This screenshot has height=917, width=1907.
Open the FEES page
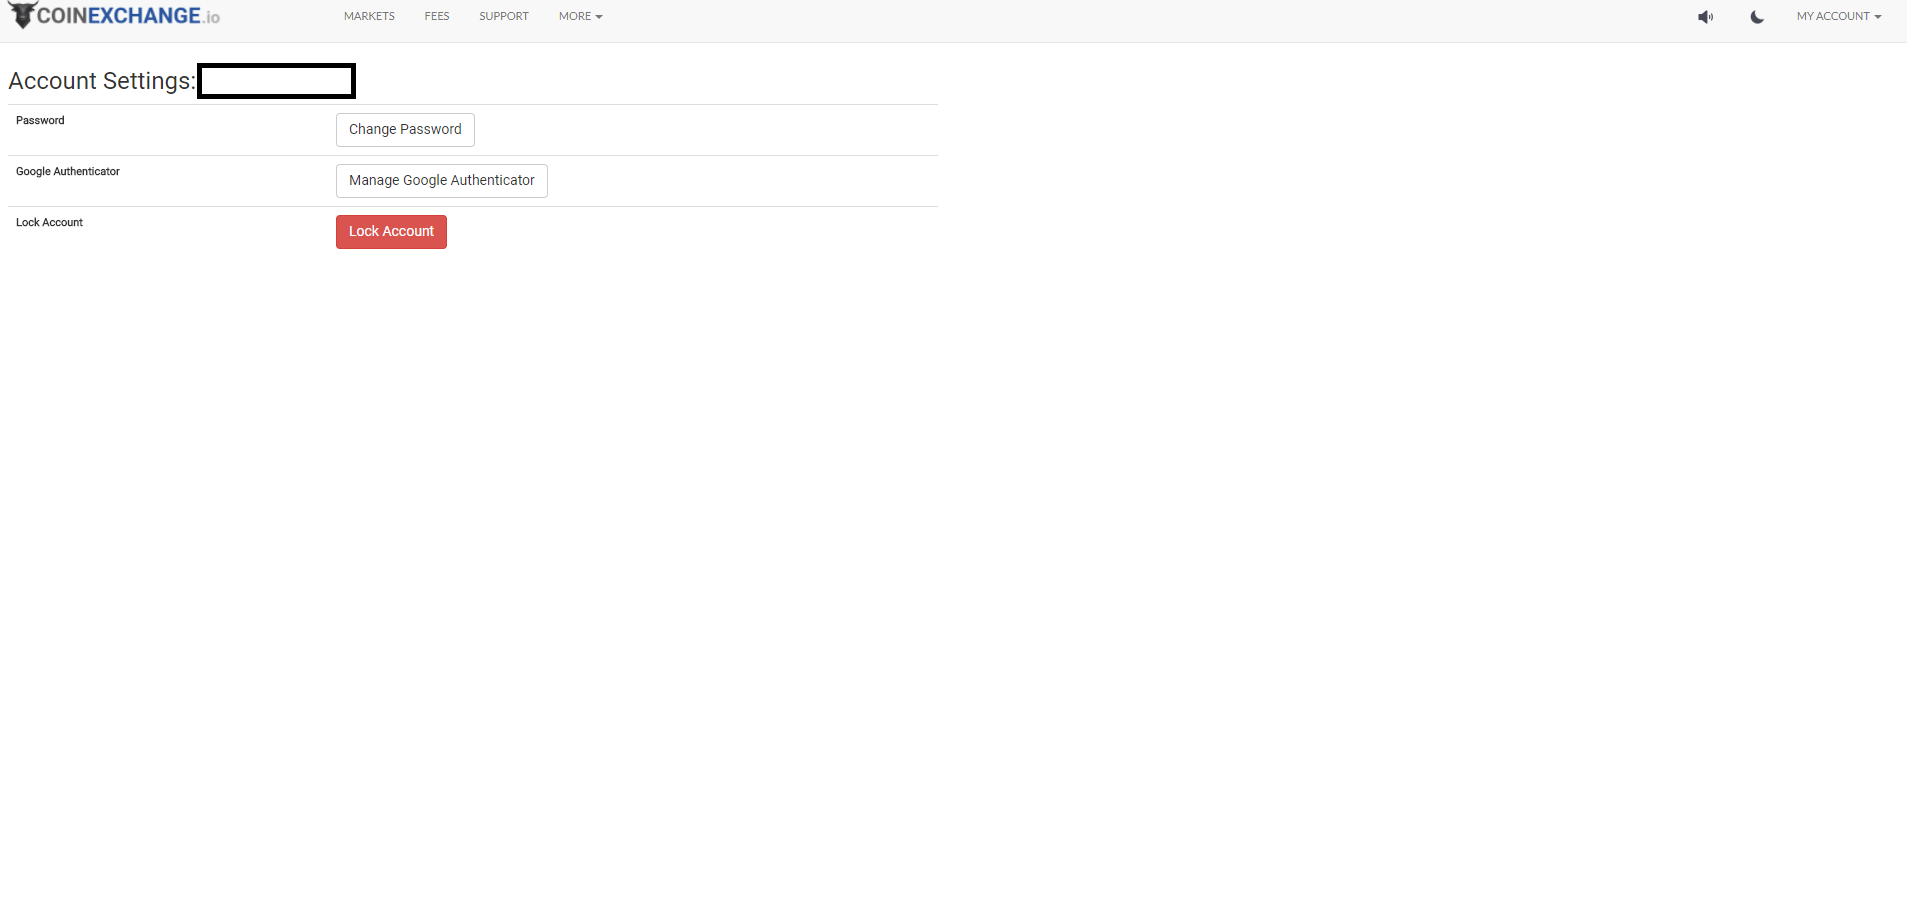tap(437, 17)
